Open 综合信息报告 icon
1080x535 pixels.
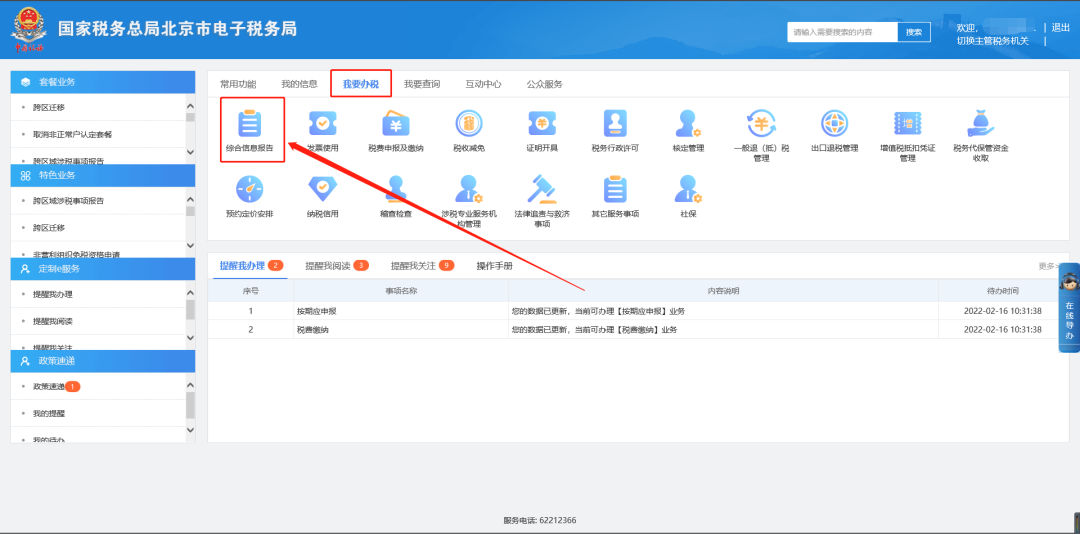click(x=249, y=124)
